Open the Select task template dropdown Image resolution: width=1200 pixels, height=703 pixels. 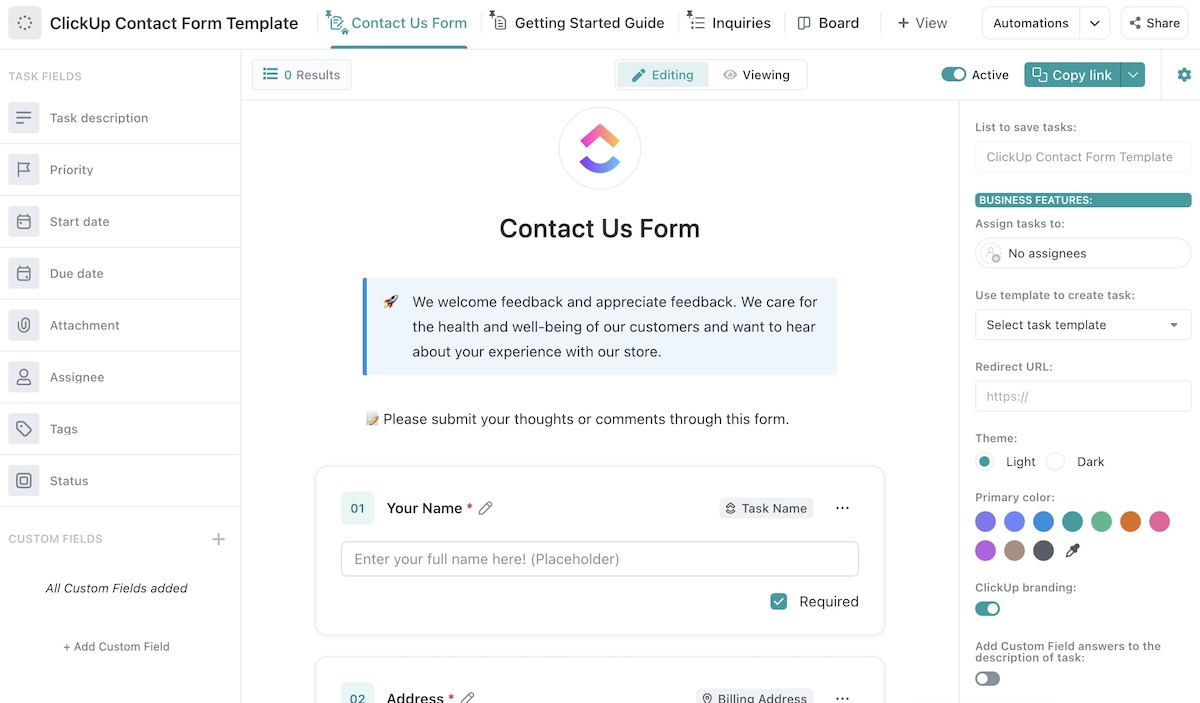click(x=1082, y=325)
